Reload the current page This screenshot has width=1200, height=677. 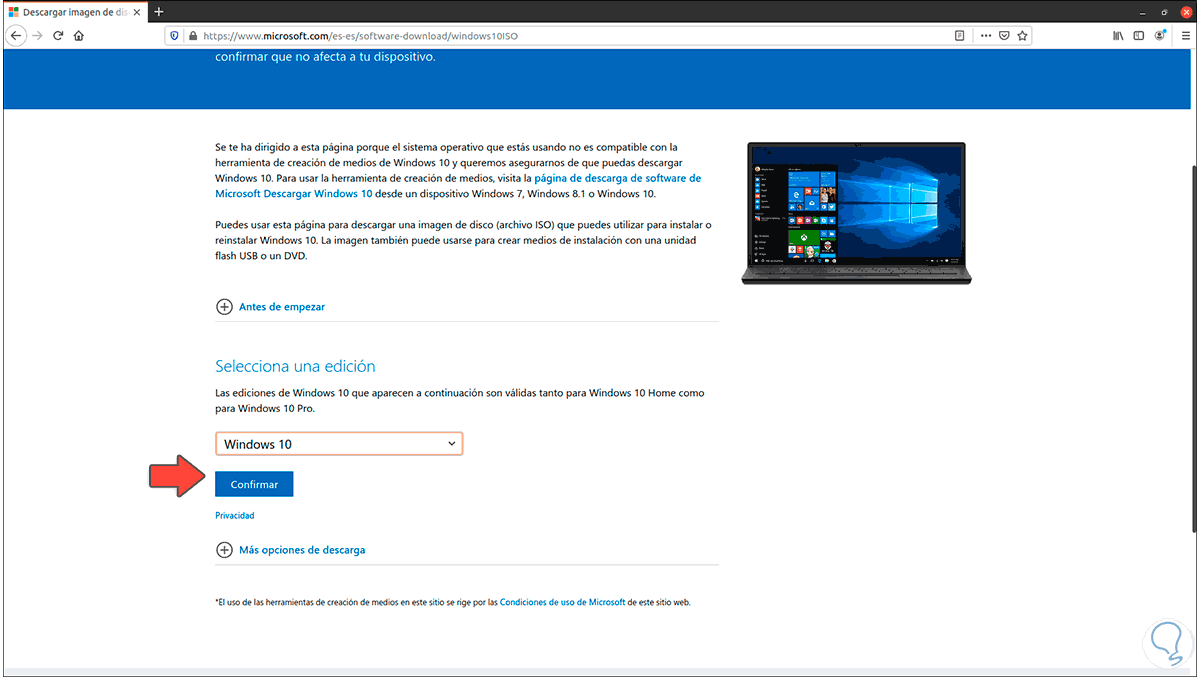click(x=58, y=35)
